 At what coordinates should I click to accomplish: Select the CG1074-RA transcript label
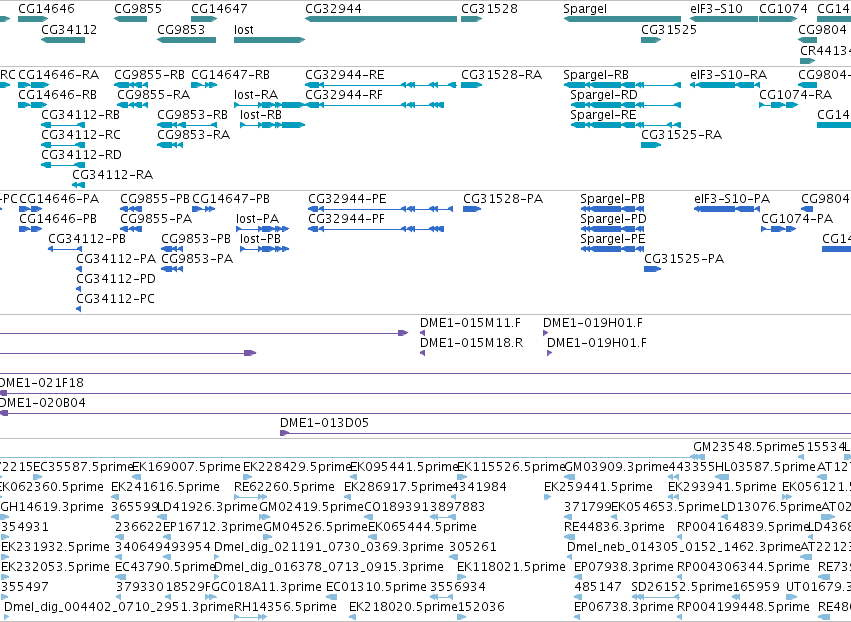(796, 94)
